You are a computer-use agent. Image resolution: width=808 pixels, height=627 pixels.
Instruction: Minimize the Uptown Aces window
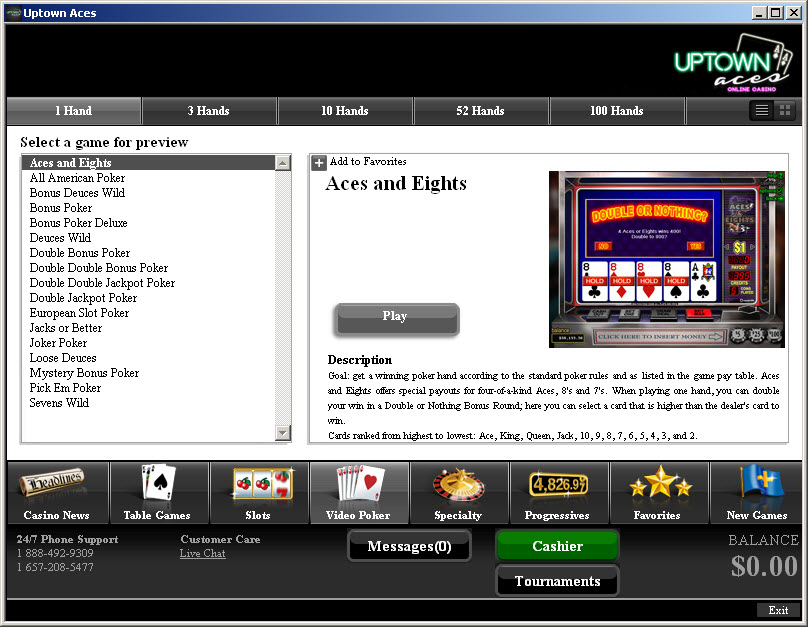pos(759,13)
